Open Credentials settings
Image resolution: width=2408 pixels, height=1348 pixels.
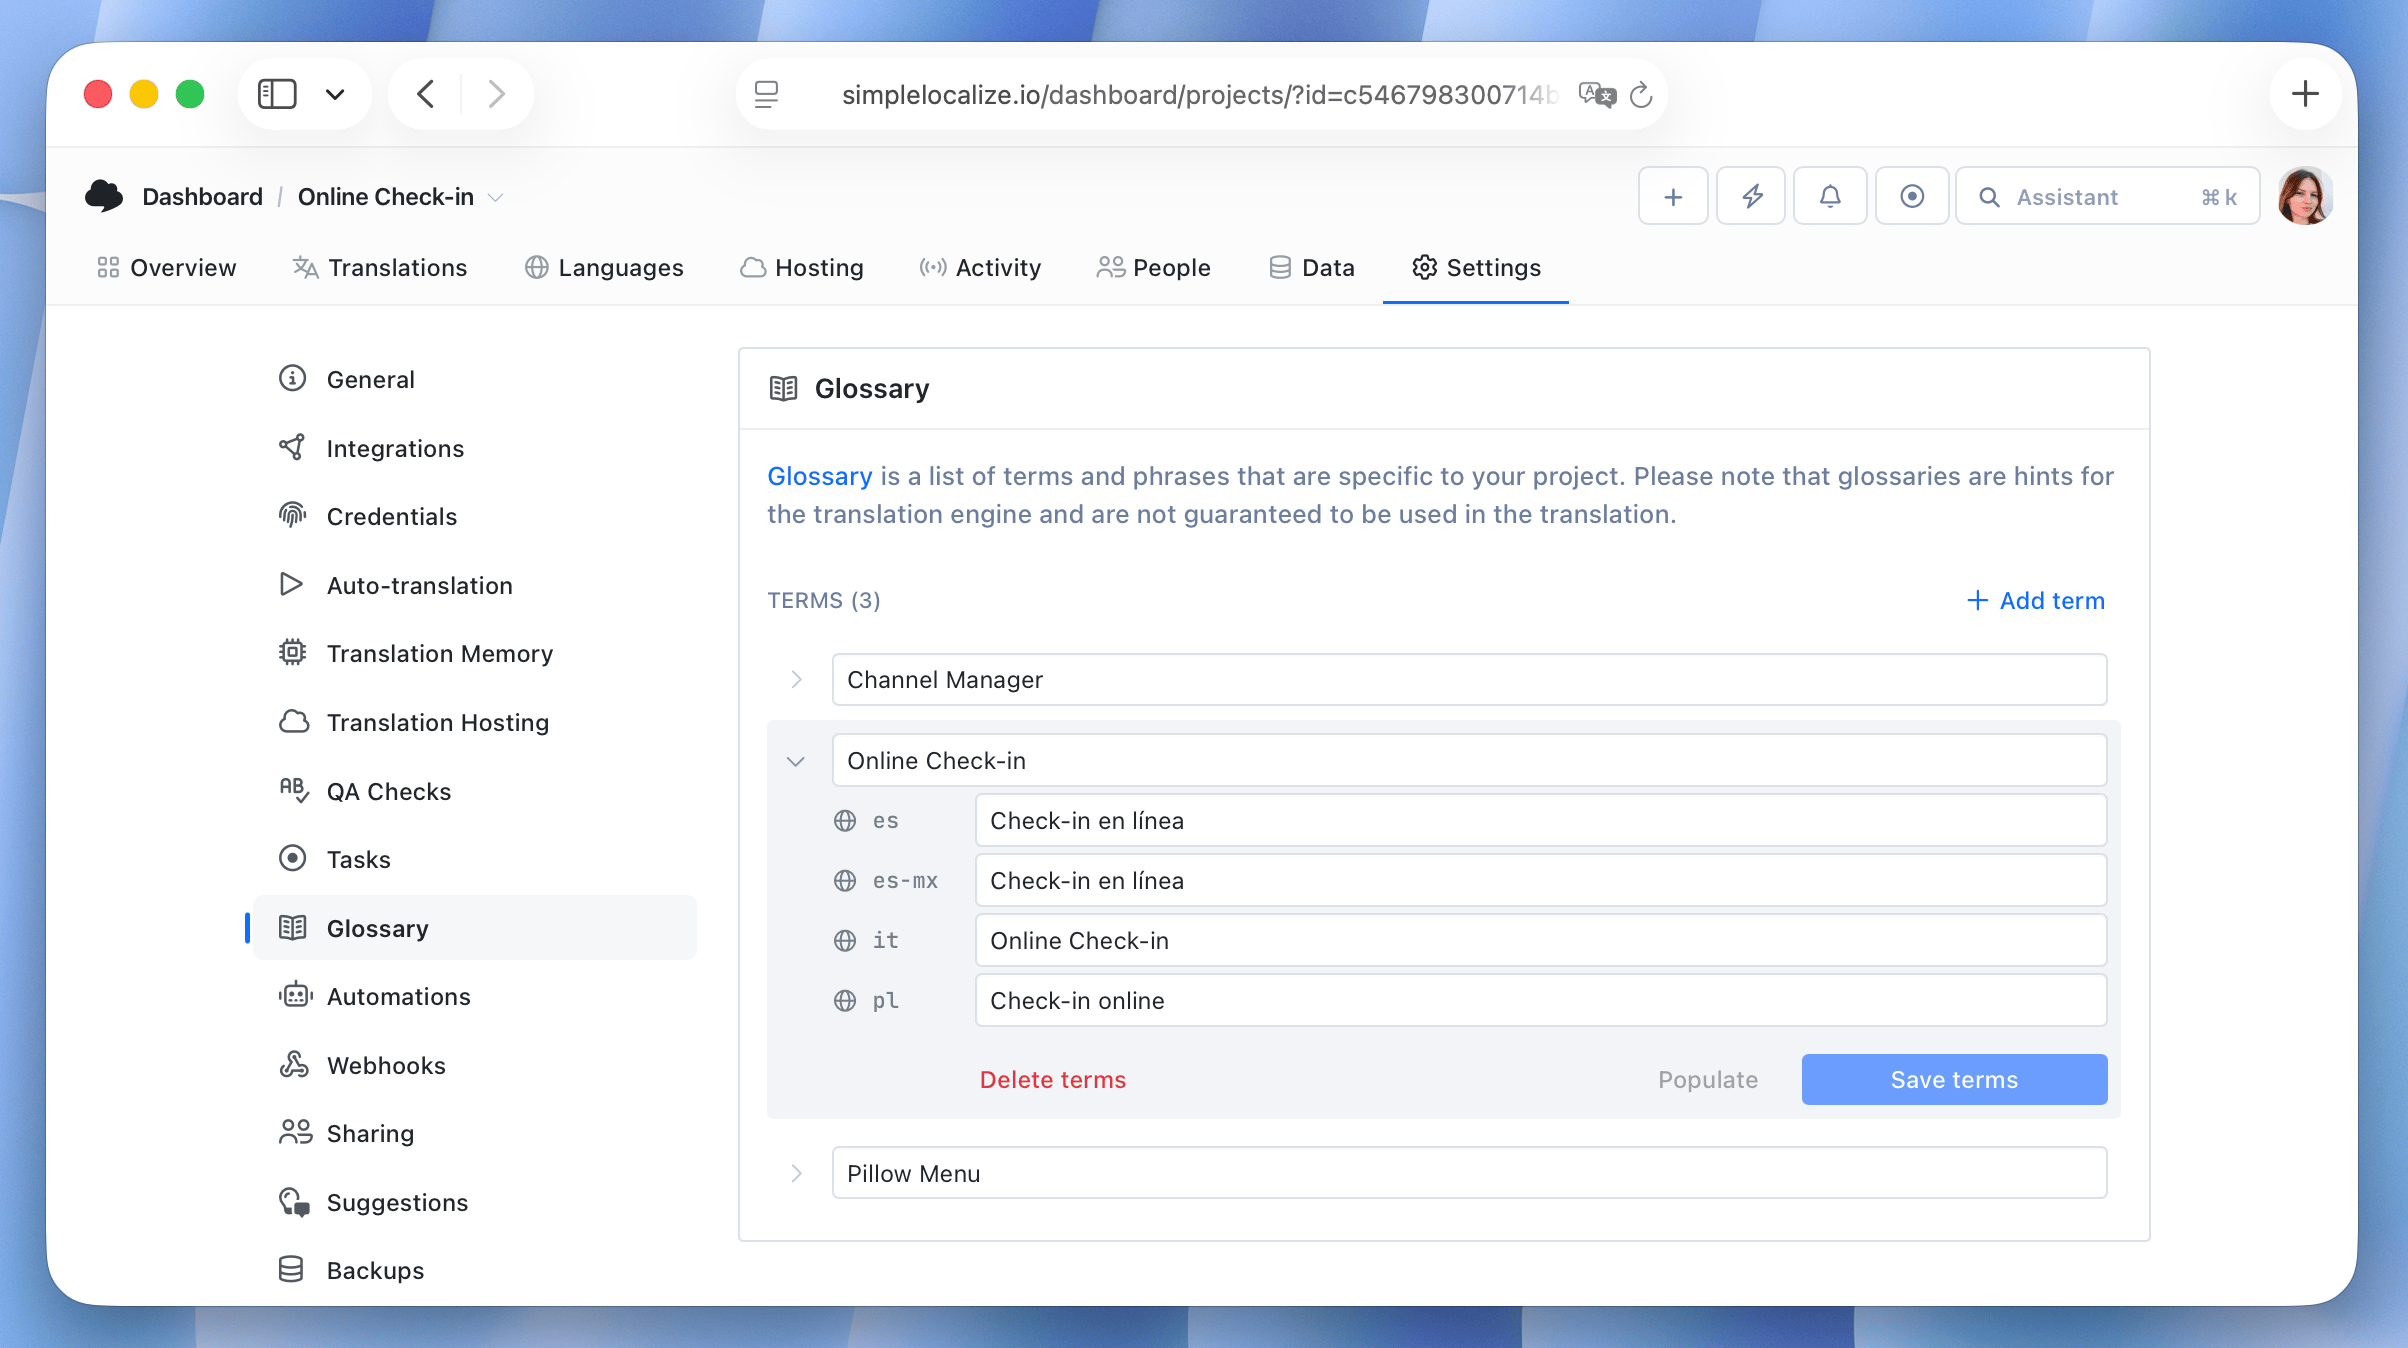pyautogui.click(x=475, y=516)
